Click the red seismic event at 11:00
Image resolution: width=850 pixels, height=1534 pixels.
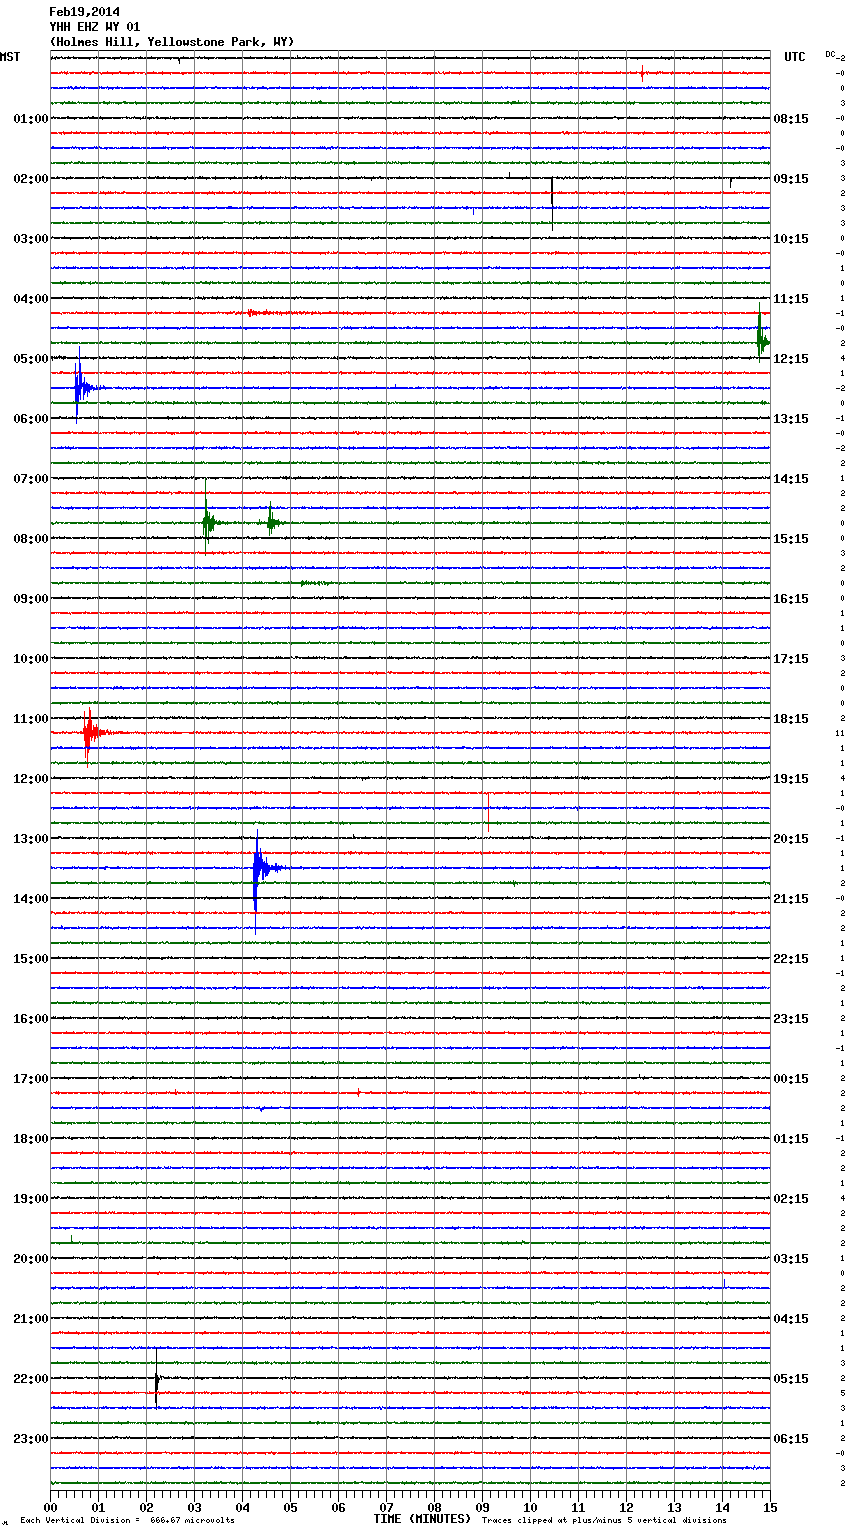(89, 732)
